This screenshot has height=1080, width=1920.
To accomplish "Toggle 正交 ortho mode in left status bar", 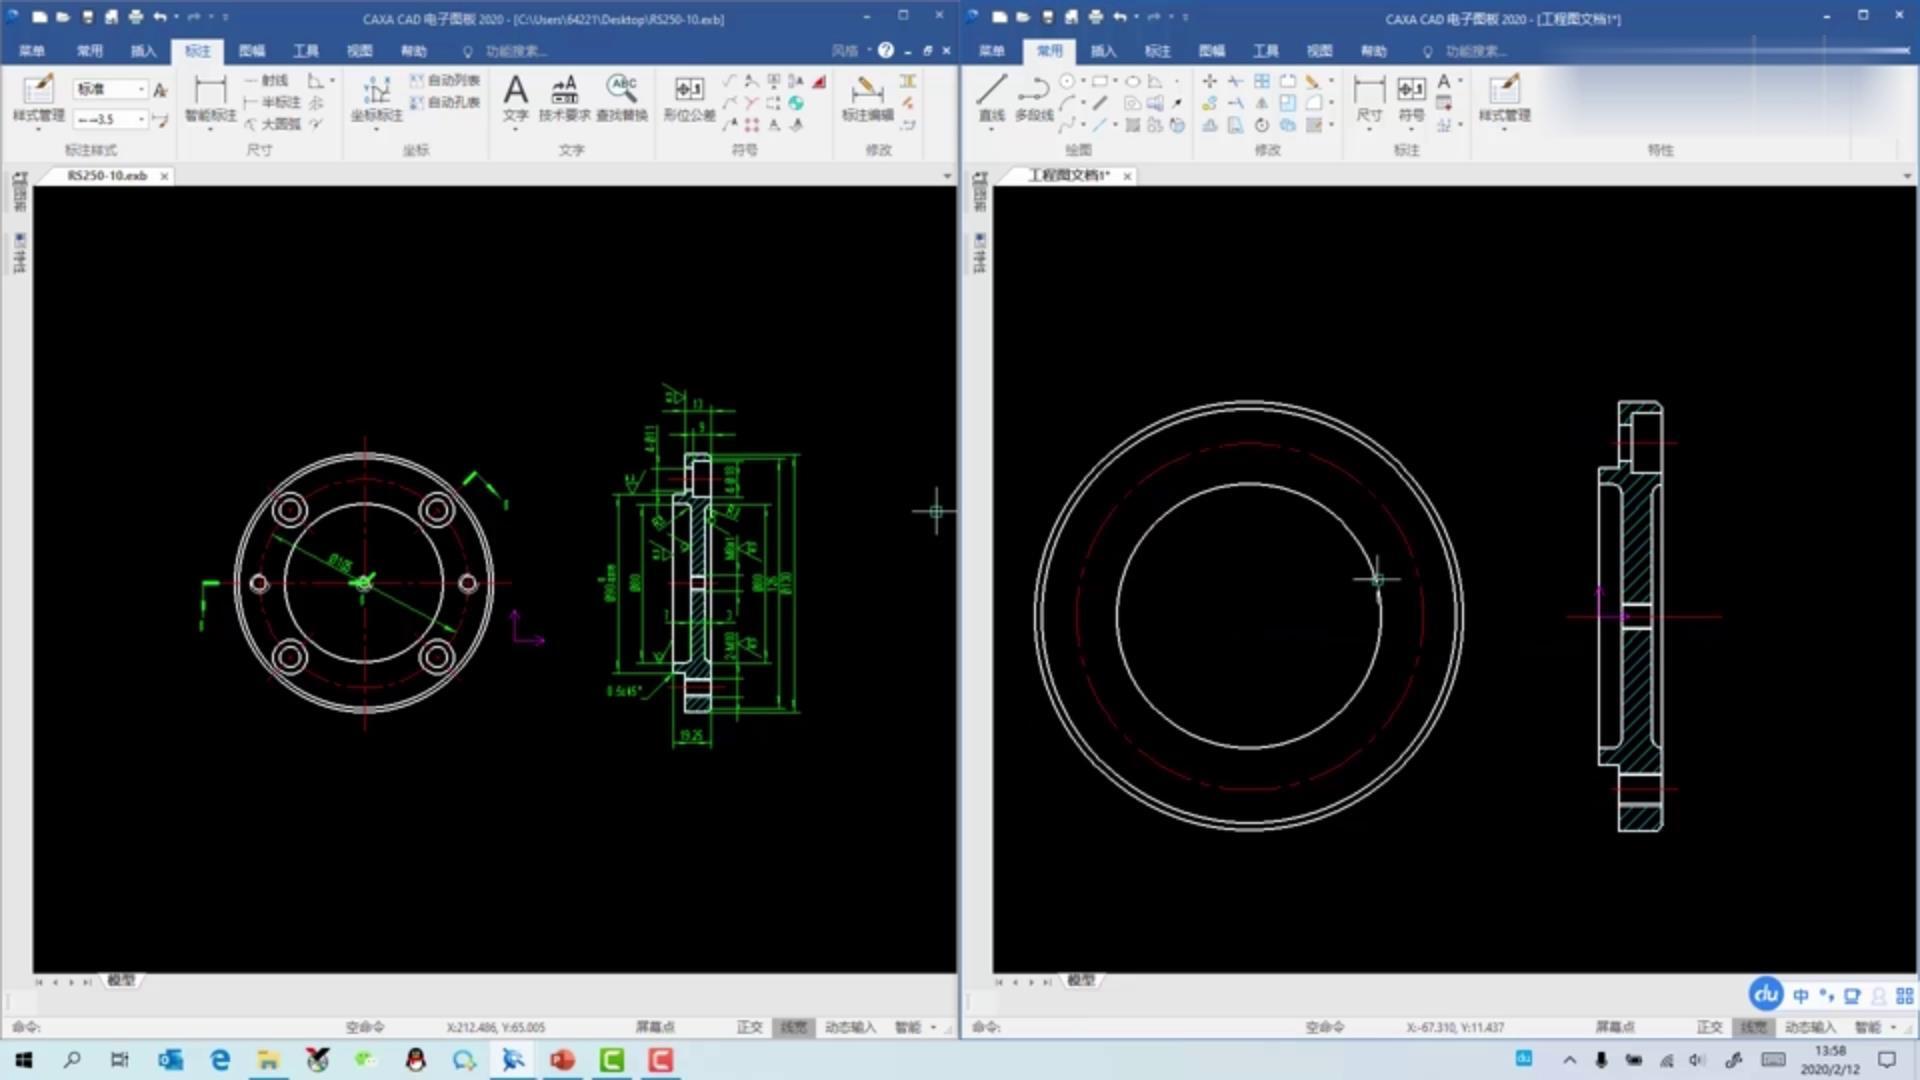I will pos(749,1027).
